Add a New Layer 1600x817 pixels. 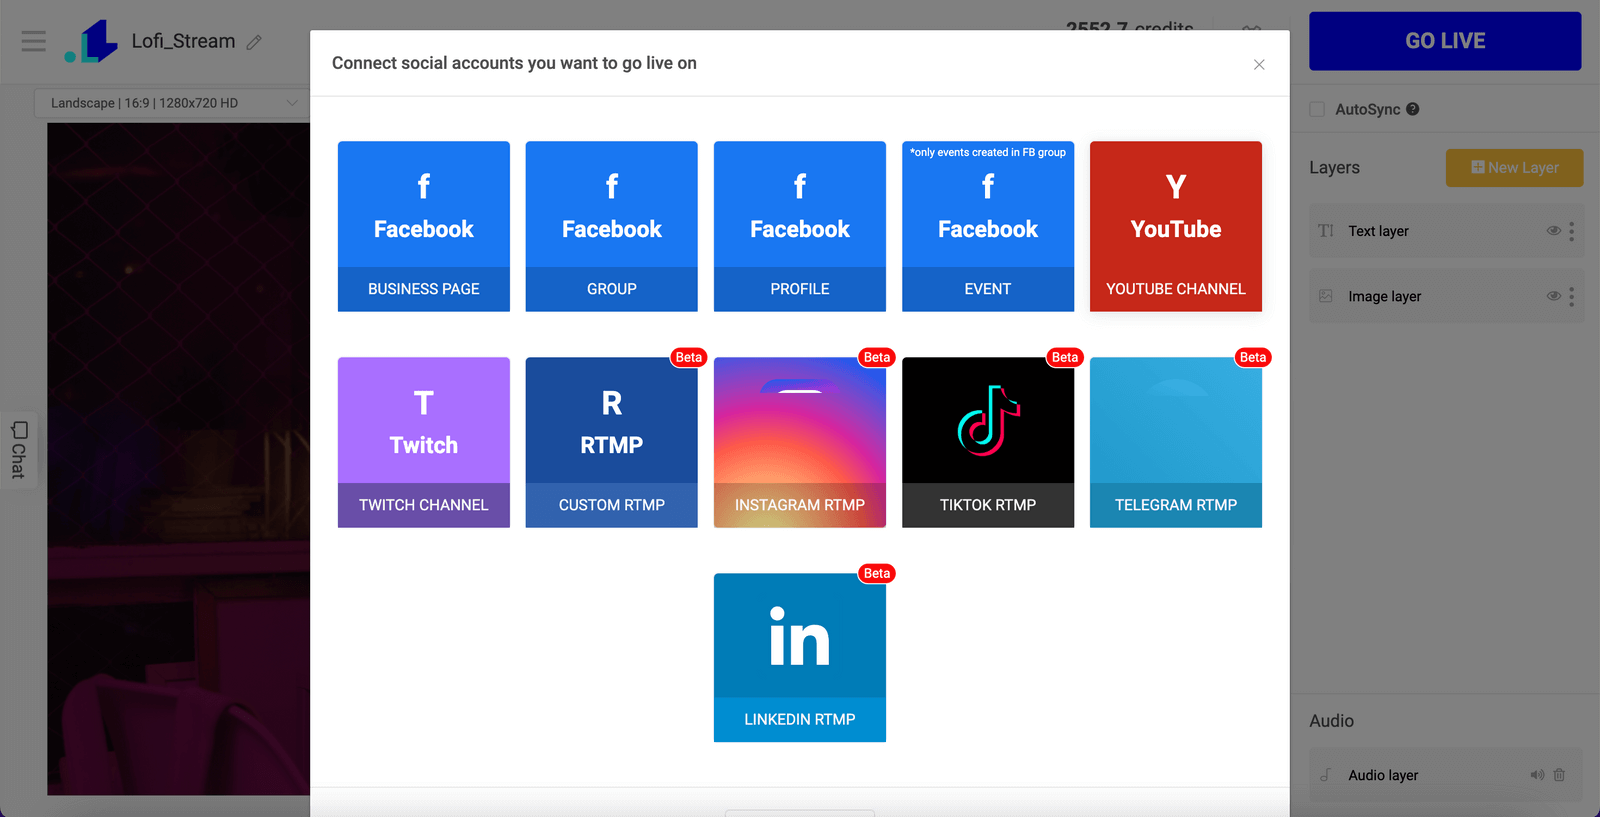pos(1514,168)
